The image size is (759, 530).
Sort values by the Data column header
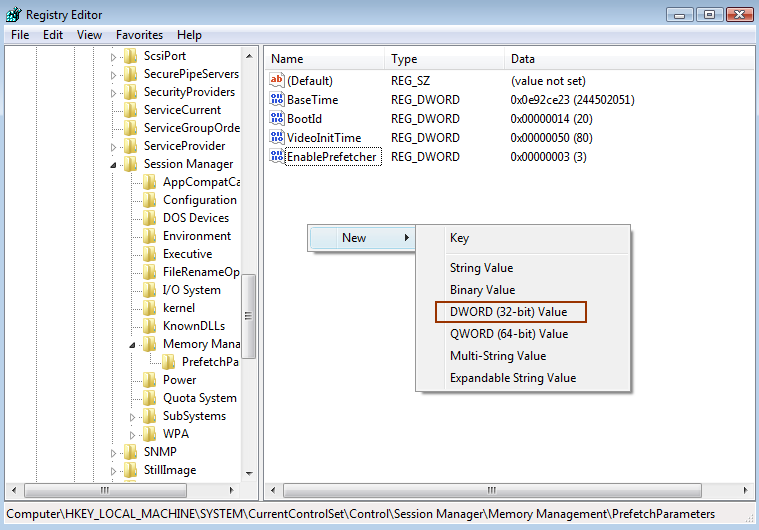click(x=629, y=59)
